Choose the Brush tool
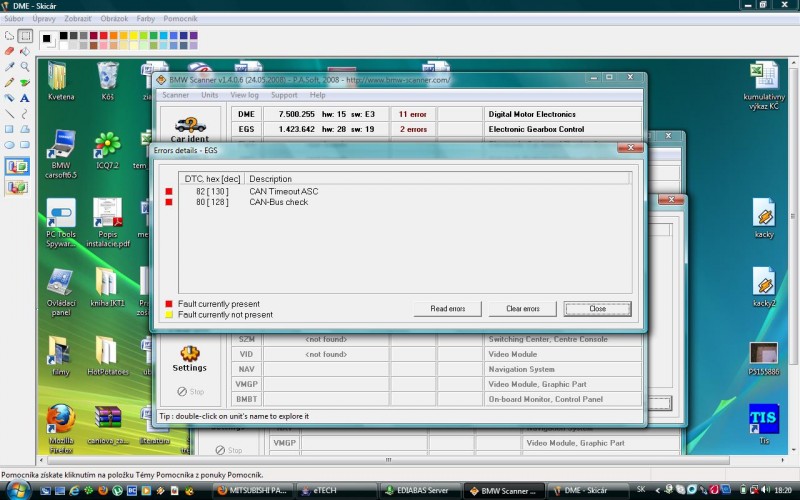This screenshot has width=800, height=500. point(24,82)
